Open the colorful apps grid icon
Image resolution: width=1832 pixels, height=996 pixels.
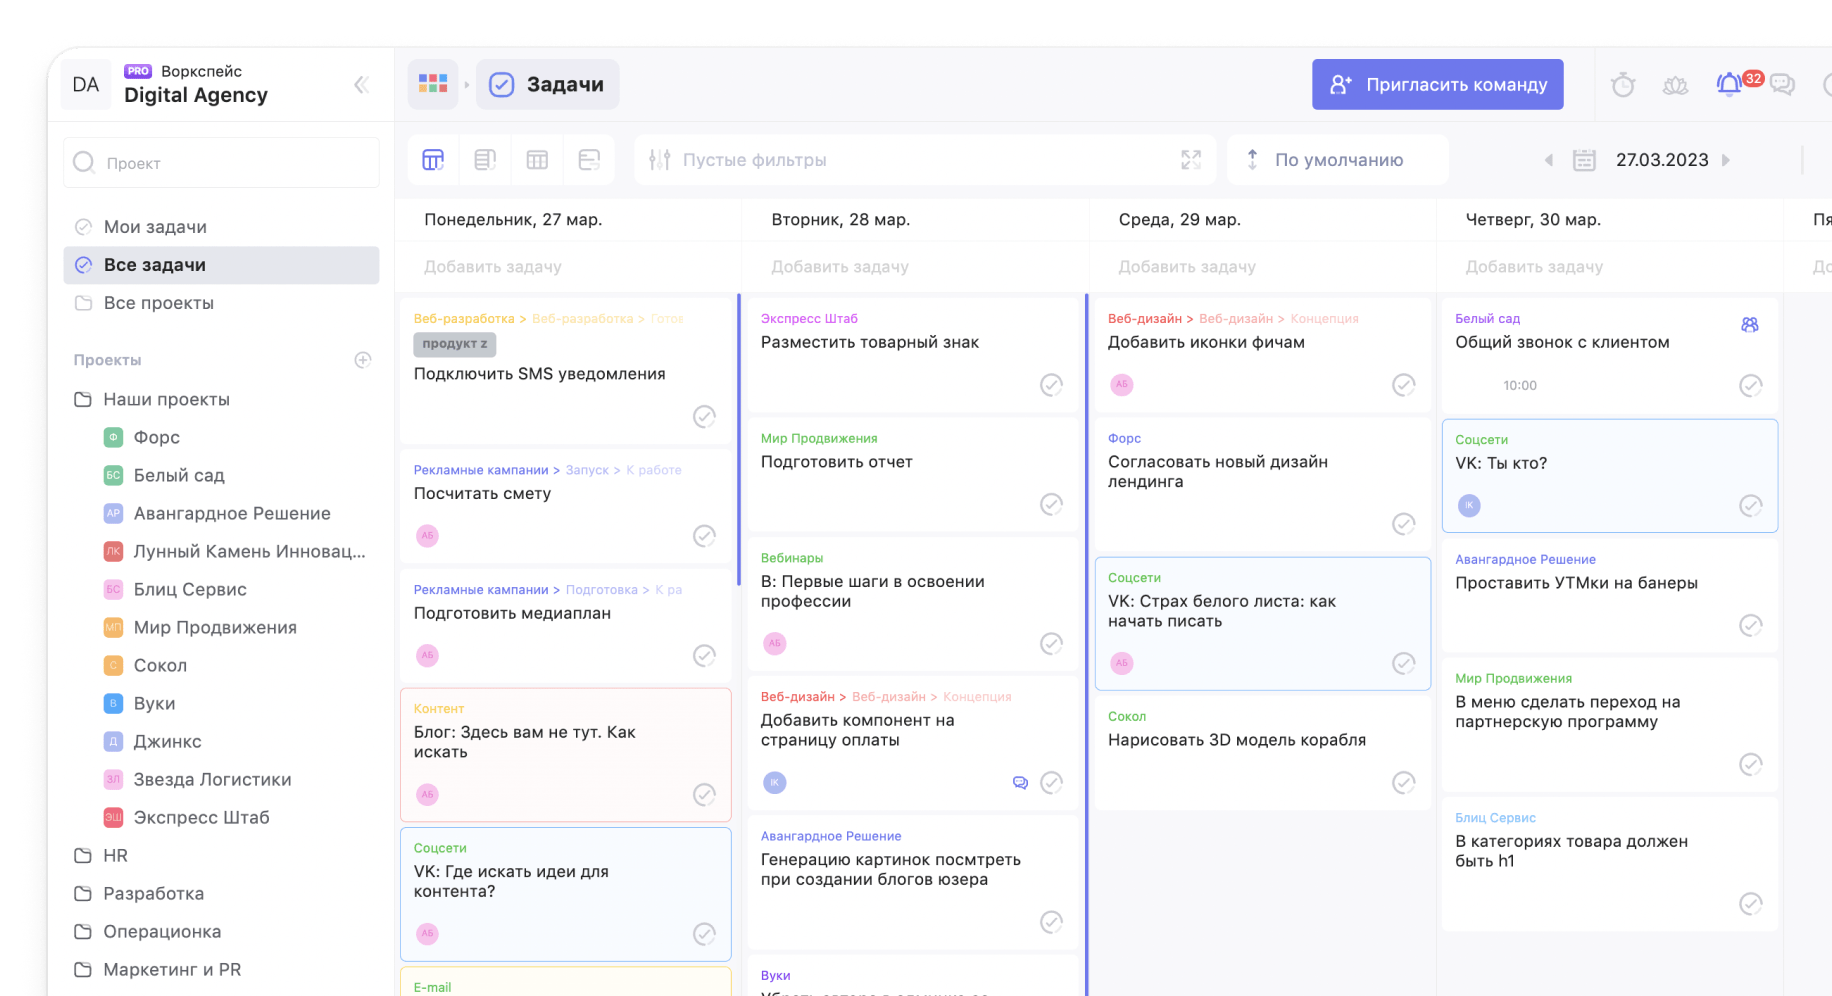[433, 84]
